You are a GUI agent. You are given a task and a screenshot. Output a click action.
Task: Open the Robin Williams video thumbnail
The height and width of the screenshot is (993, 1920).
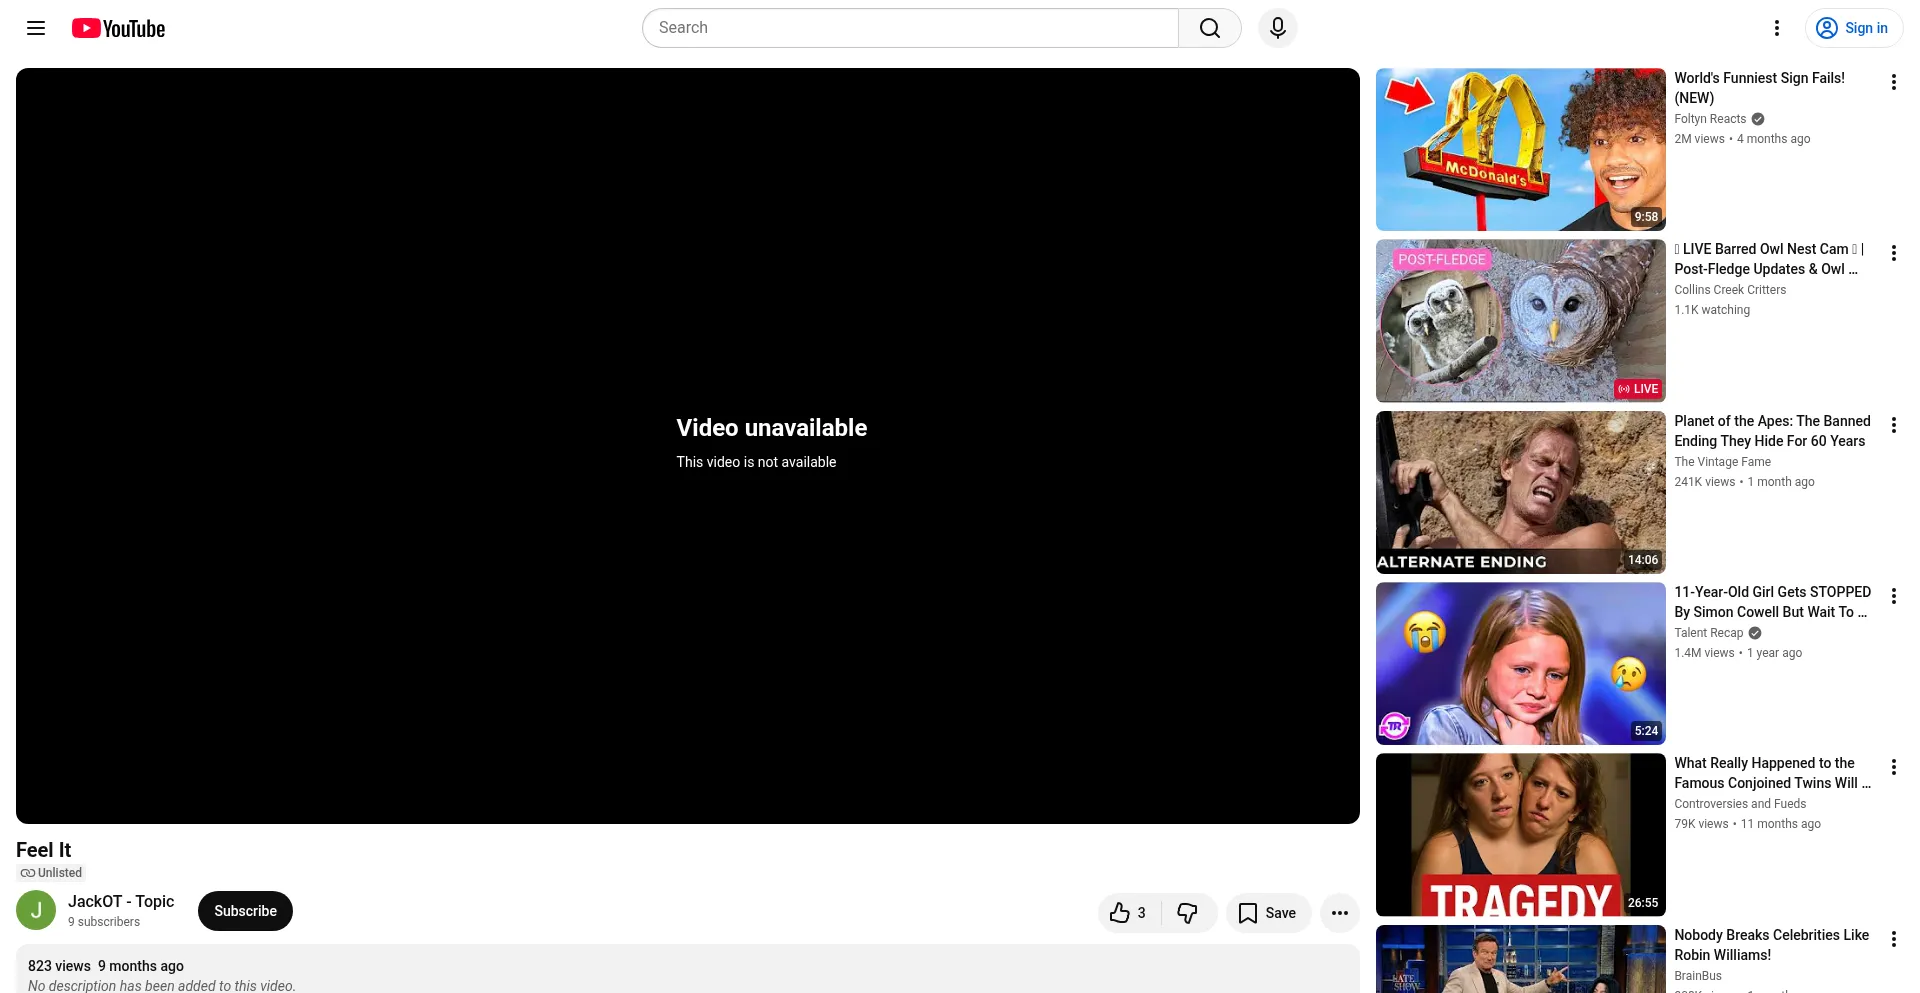1521,959
